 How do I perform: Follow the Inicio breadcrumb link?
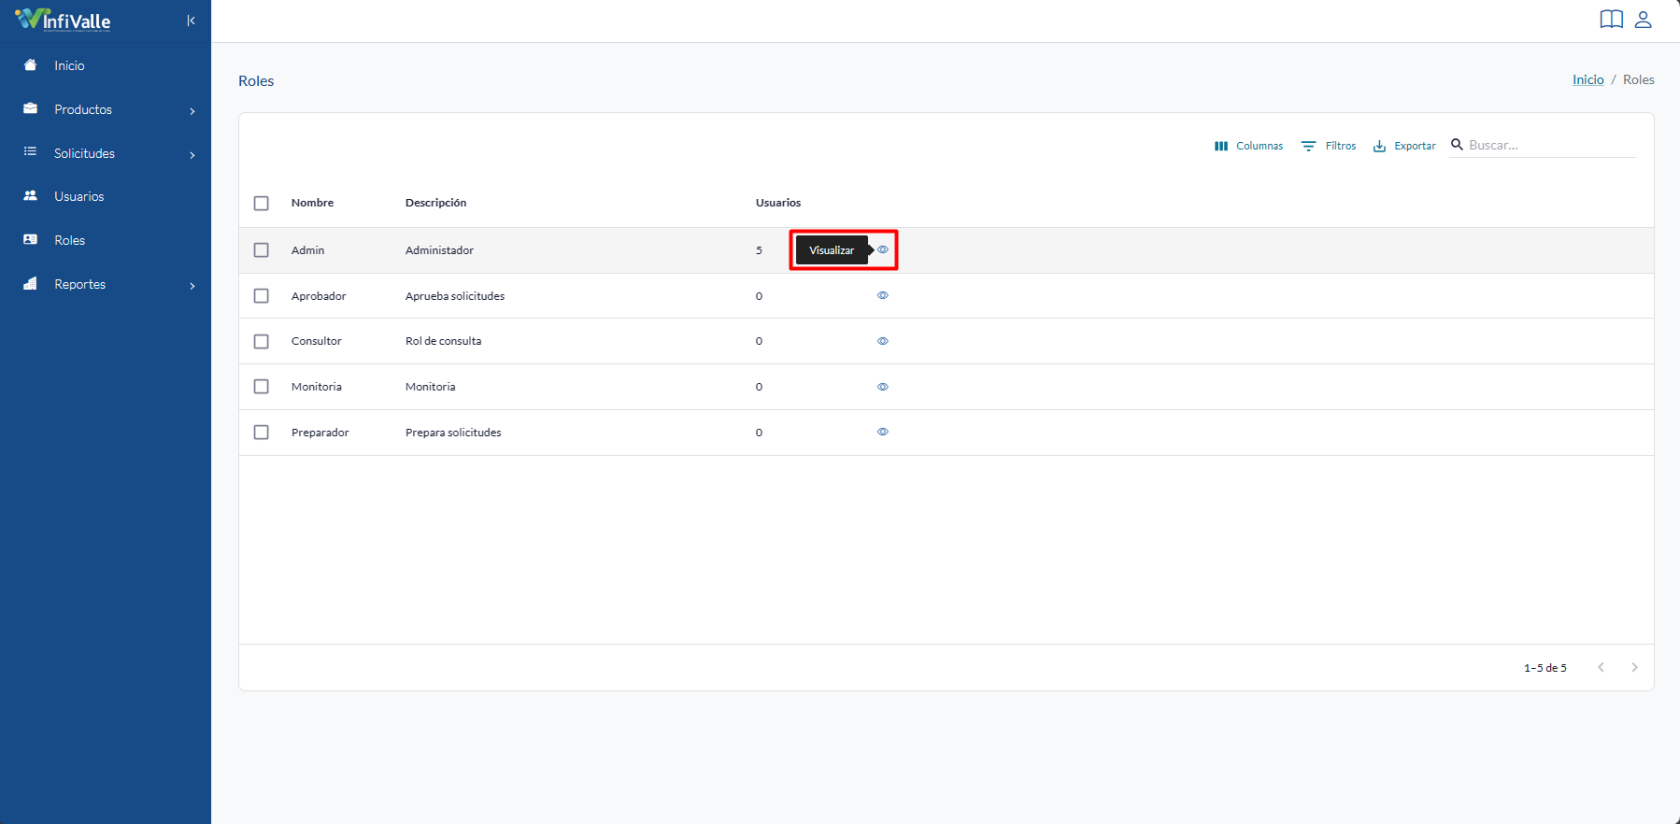pyautogui.click(x=1588, y=79)
